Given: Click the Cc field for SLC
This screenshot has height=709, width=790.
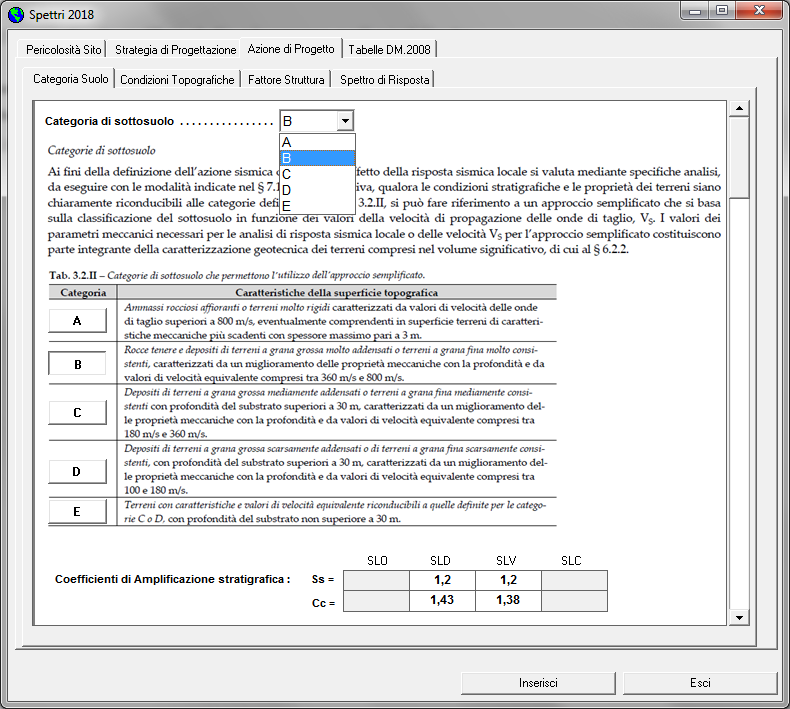Looking at the screenshot, I should tap(574, 601).
